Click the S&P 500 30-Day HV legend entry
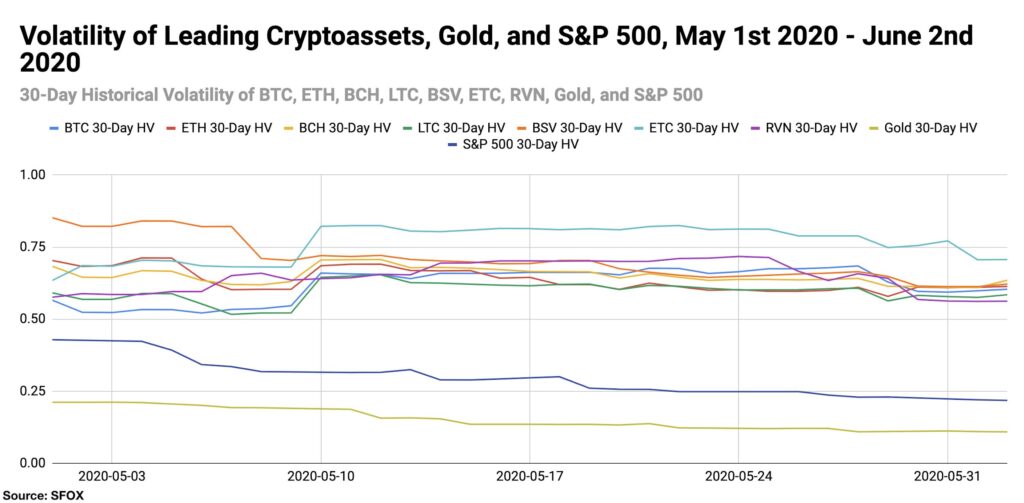The height and width of the screenshot is (503, 1024). coord(511,145)
